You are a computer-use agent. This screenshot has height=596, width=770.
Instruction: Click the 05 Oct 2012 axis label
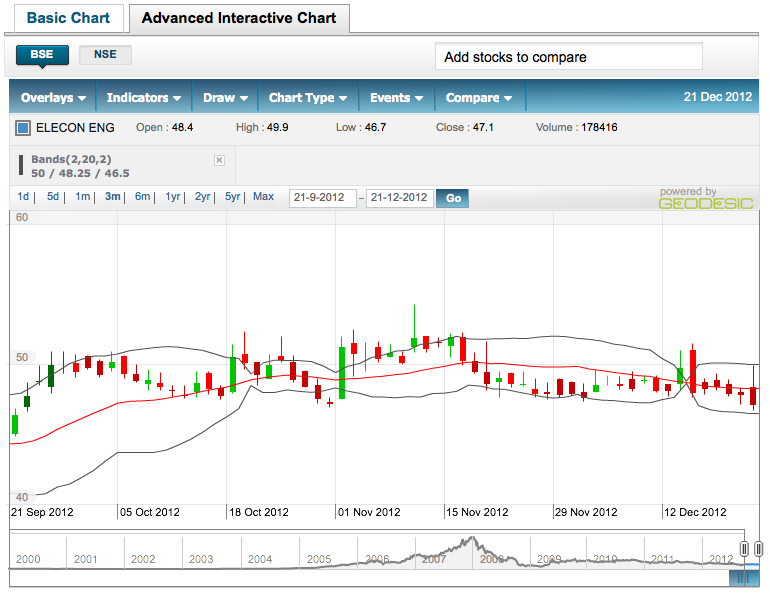tap(150, 513)
